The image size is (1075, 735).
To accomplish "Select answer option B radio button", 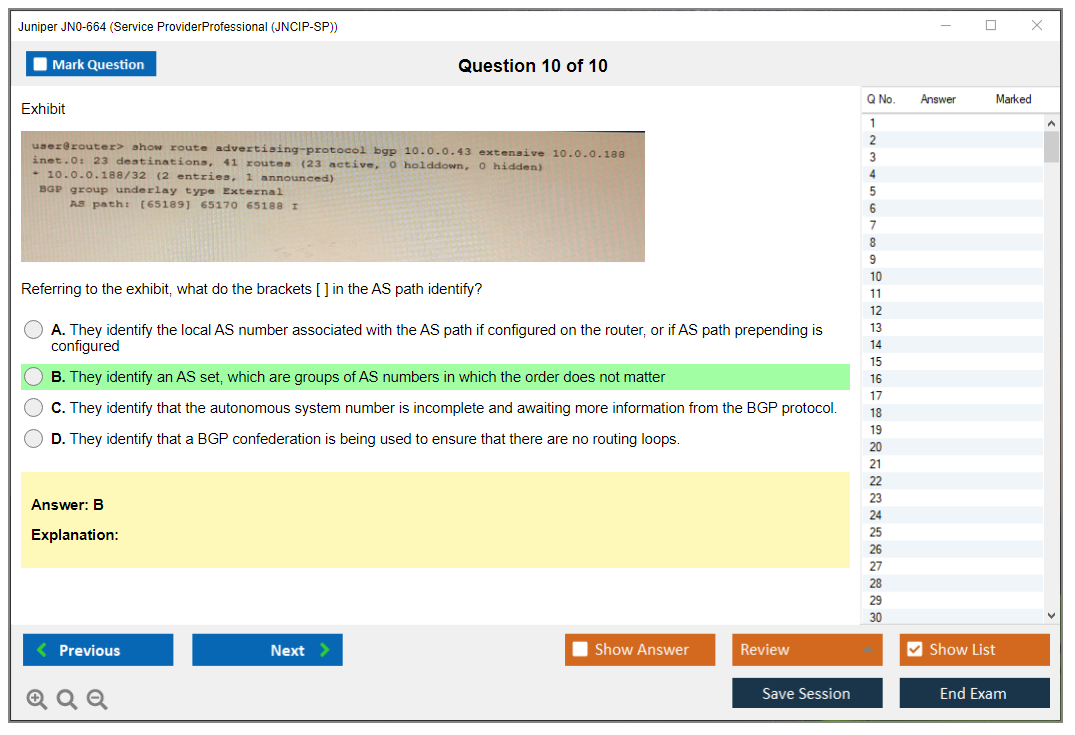I will (34, 377).
